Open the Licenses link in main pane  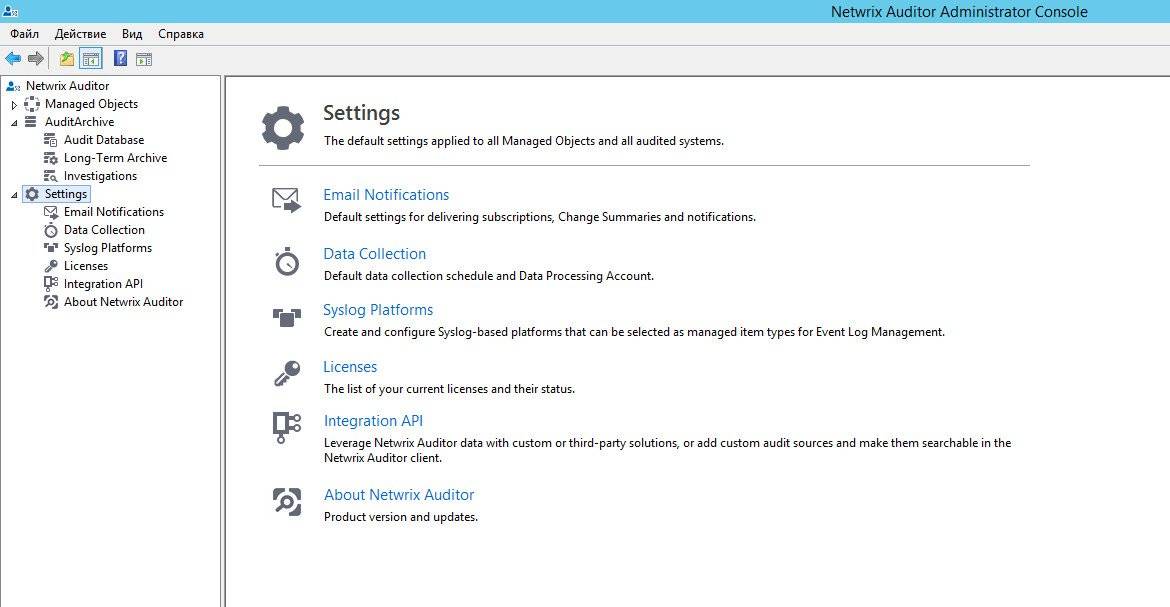[350, 367]
